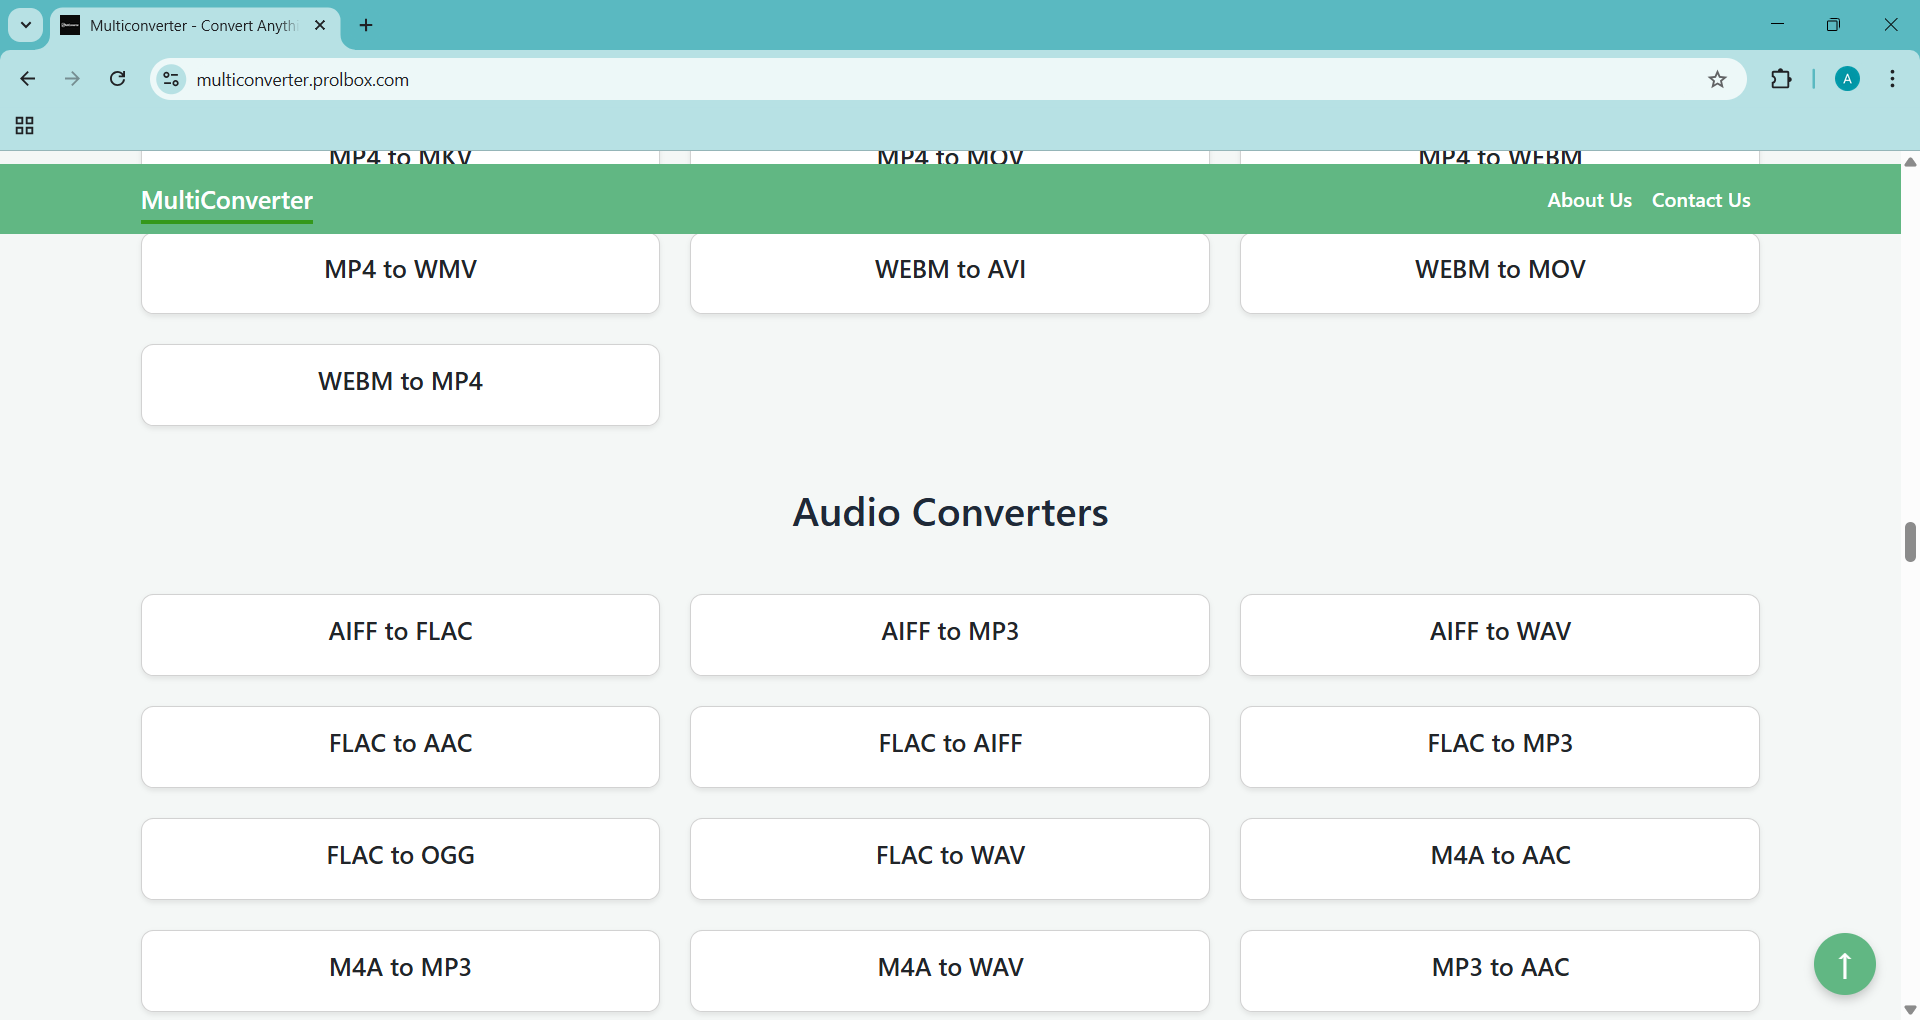Go back to the previous page
The image size is (1920, 1020).
[28, 79]
